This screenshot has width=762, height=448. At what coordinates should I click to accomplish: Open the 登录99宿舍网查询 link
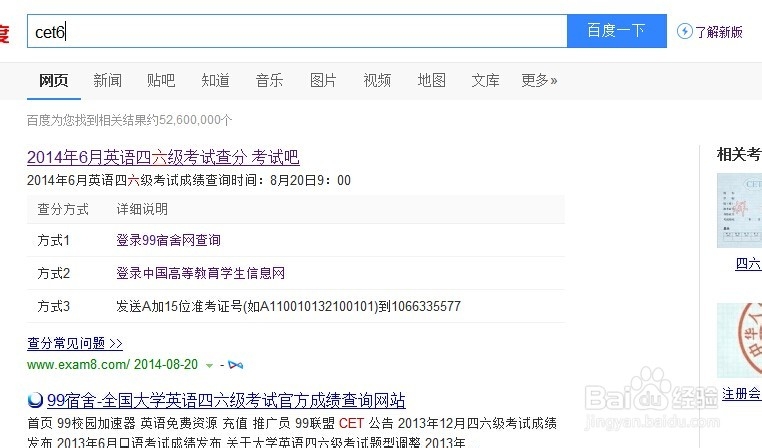tap(168, 240)
